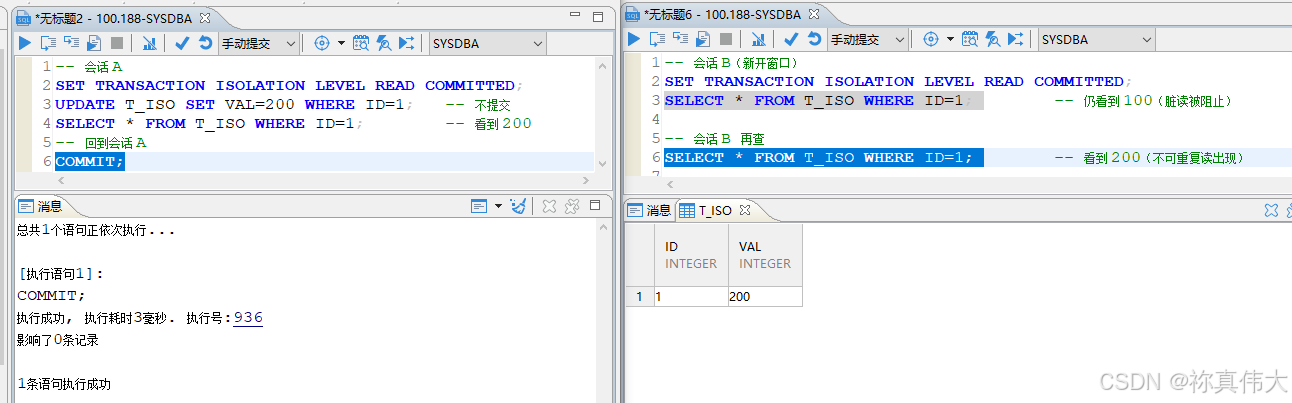
Task: Select the T_ISO result tab
Action: pyautogui.click(x=714, y=210)
